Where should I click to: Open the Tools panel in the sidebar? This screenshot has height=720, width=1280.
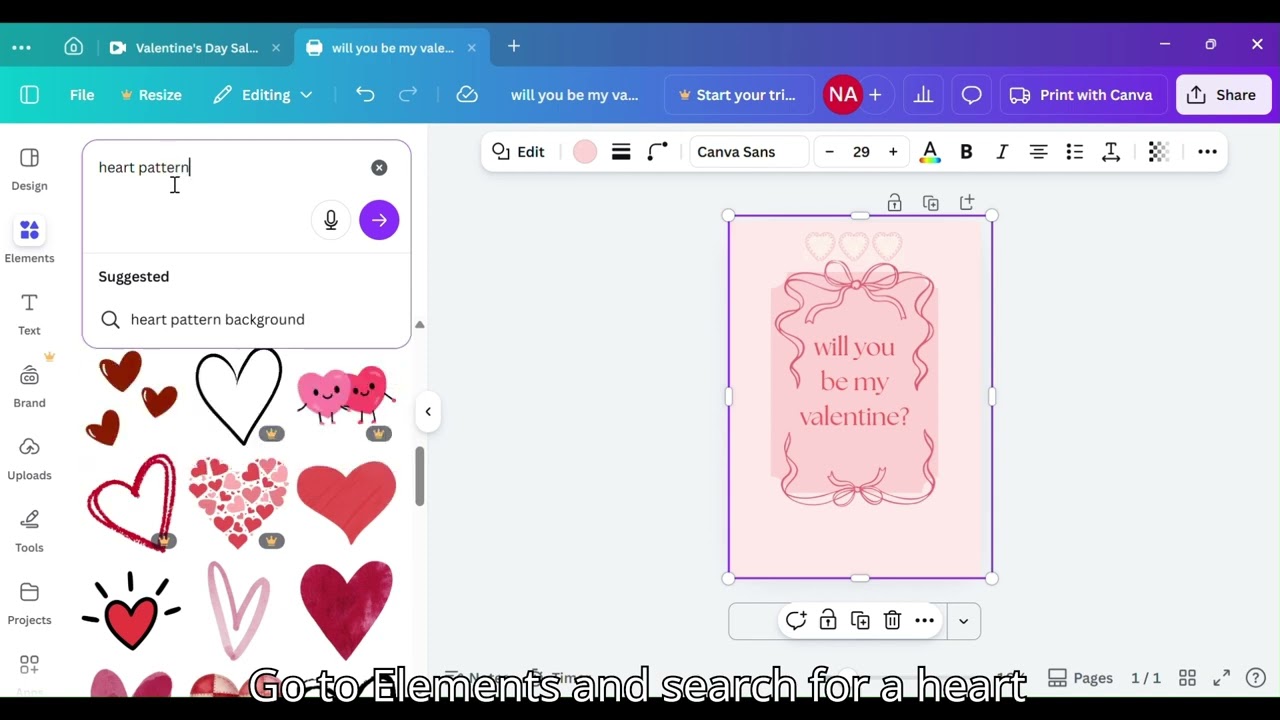pyautogui.click(x=29, y=531)
